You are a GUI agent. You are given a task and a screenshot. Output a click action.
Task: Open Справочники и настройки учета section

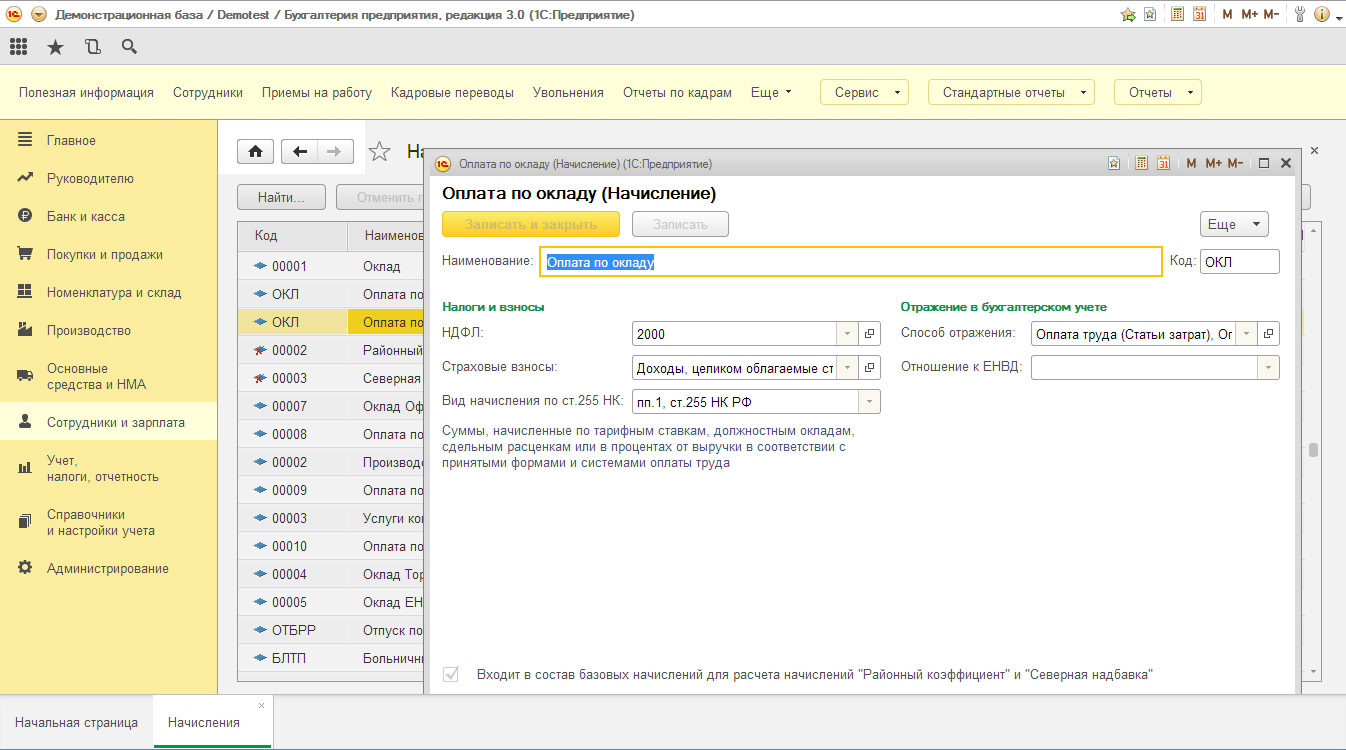click(x=108, y=522)
